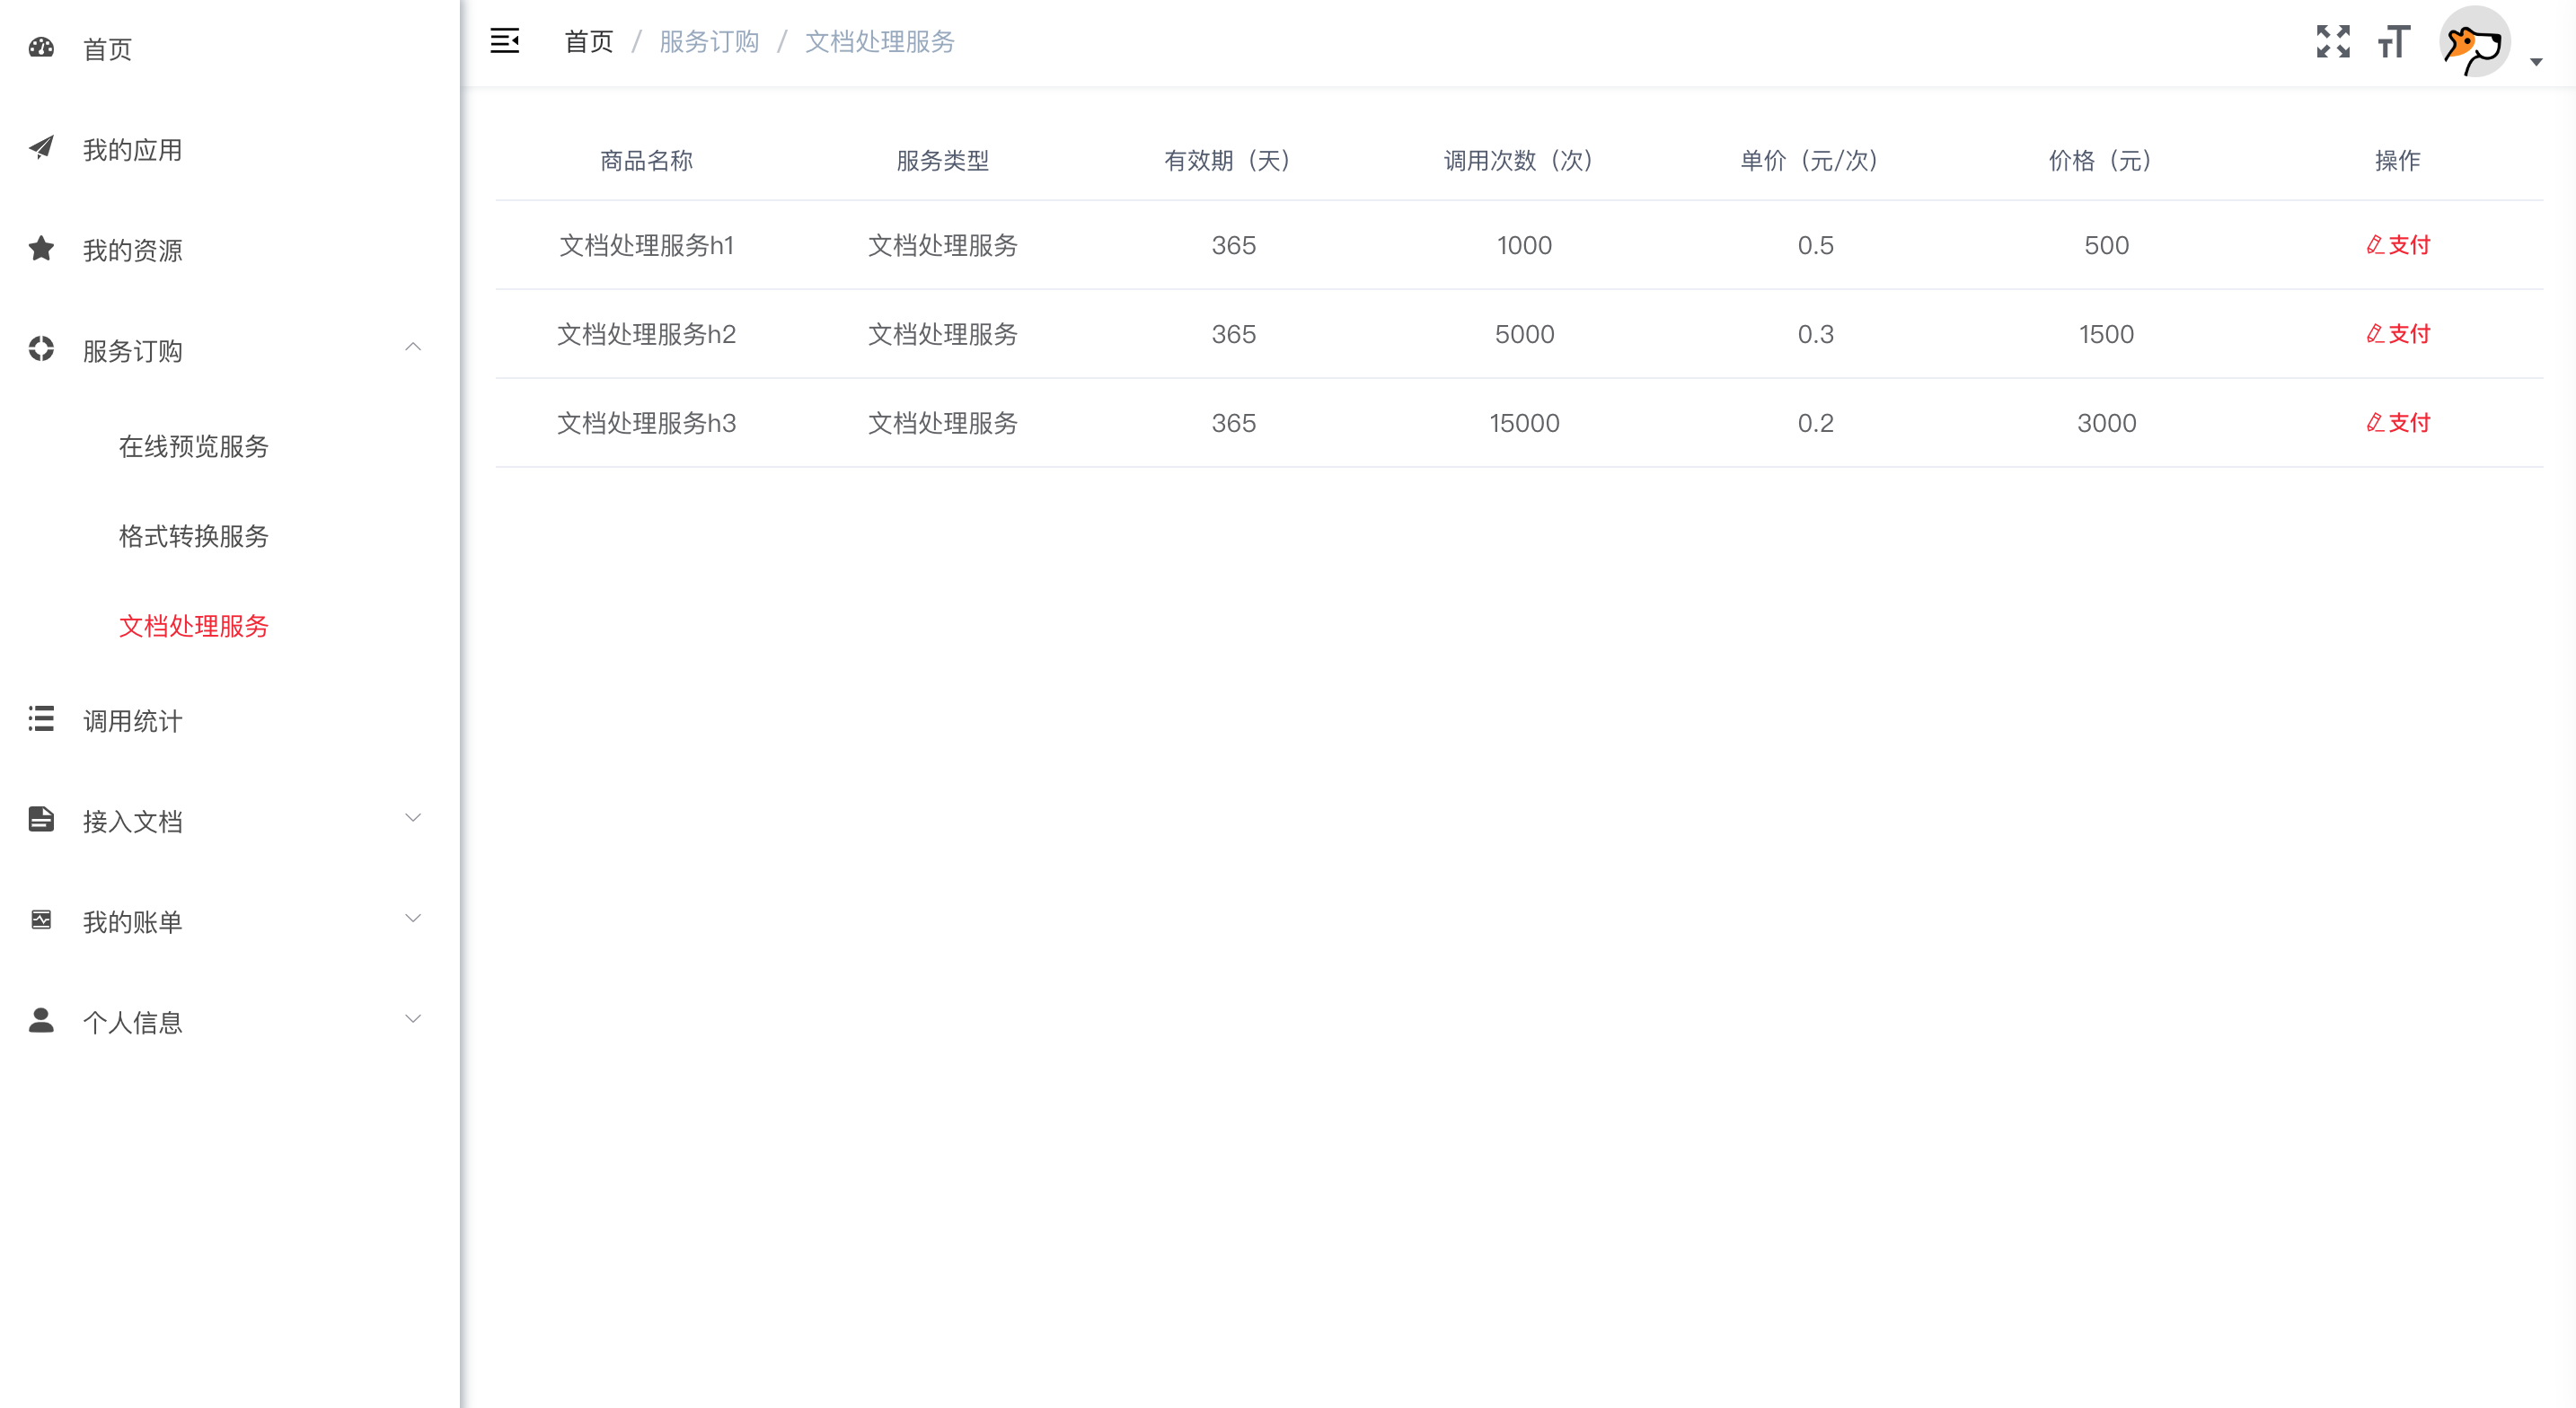This screenshot has width=2576, height=1408.
Task: Click the list icon for 调用统计
Action: click(41, 719)
